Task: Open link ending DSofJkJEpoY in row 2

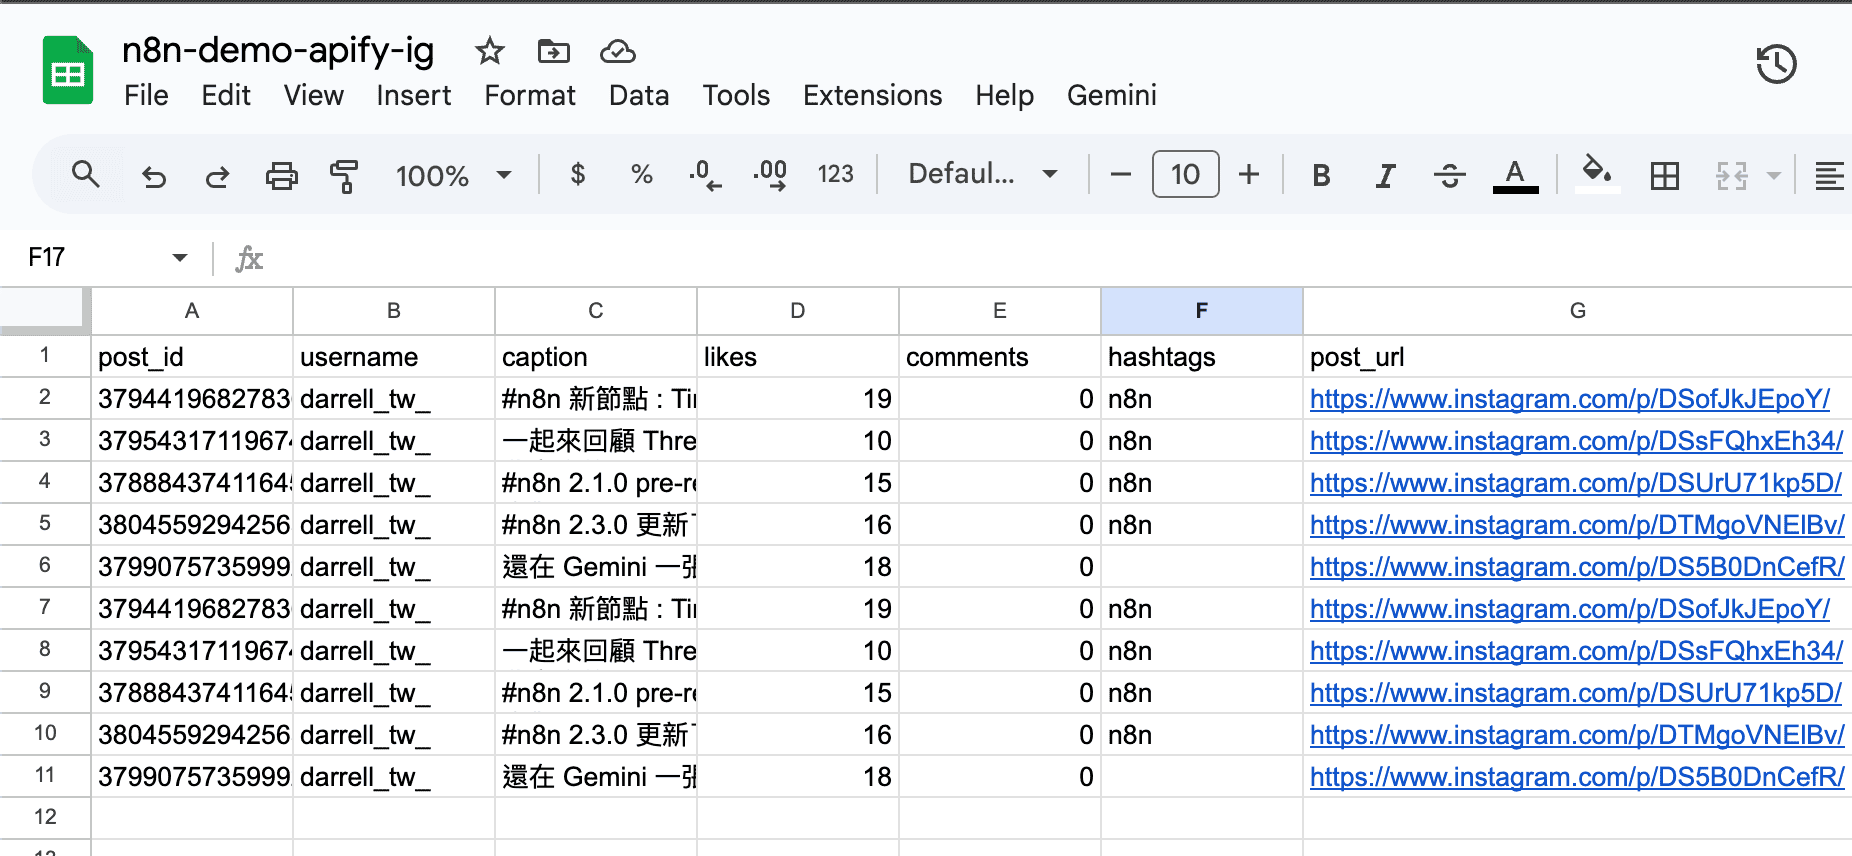Action: (1570, 399)
